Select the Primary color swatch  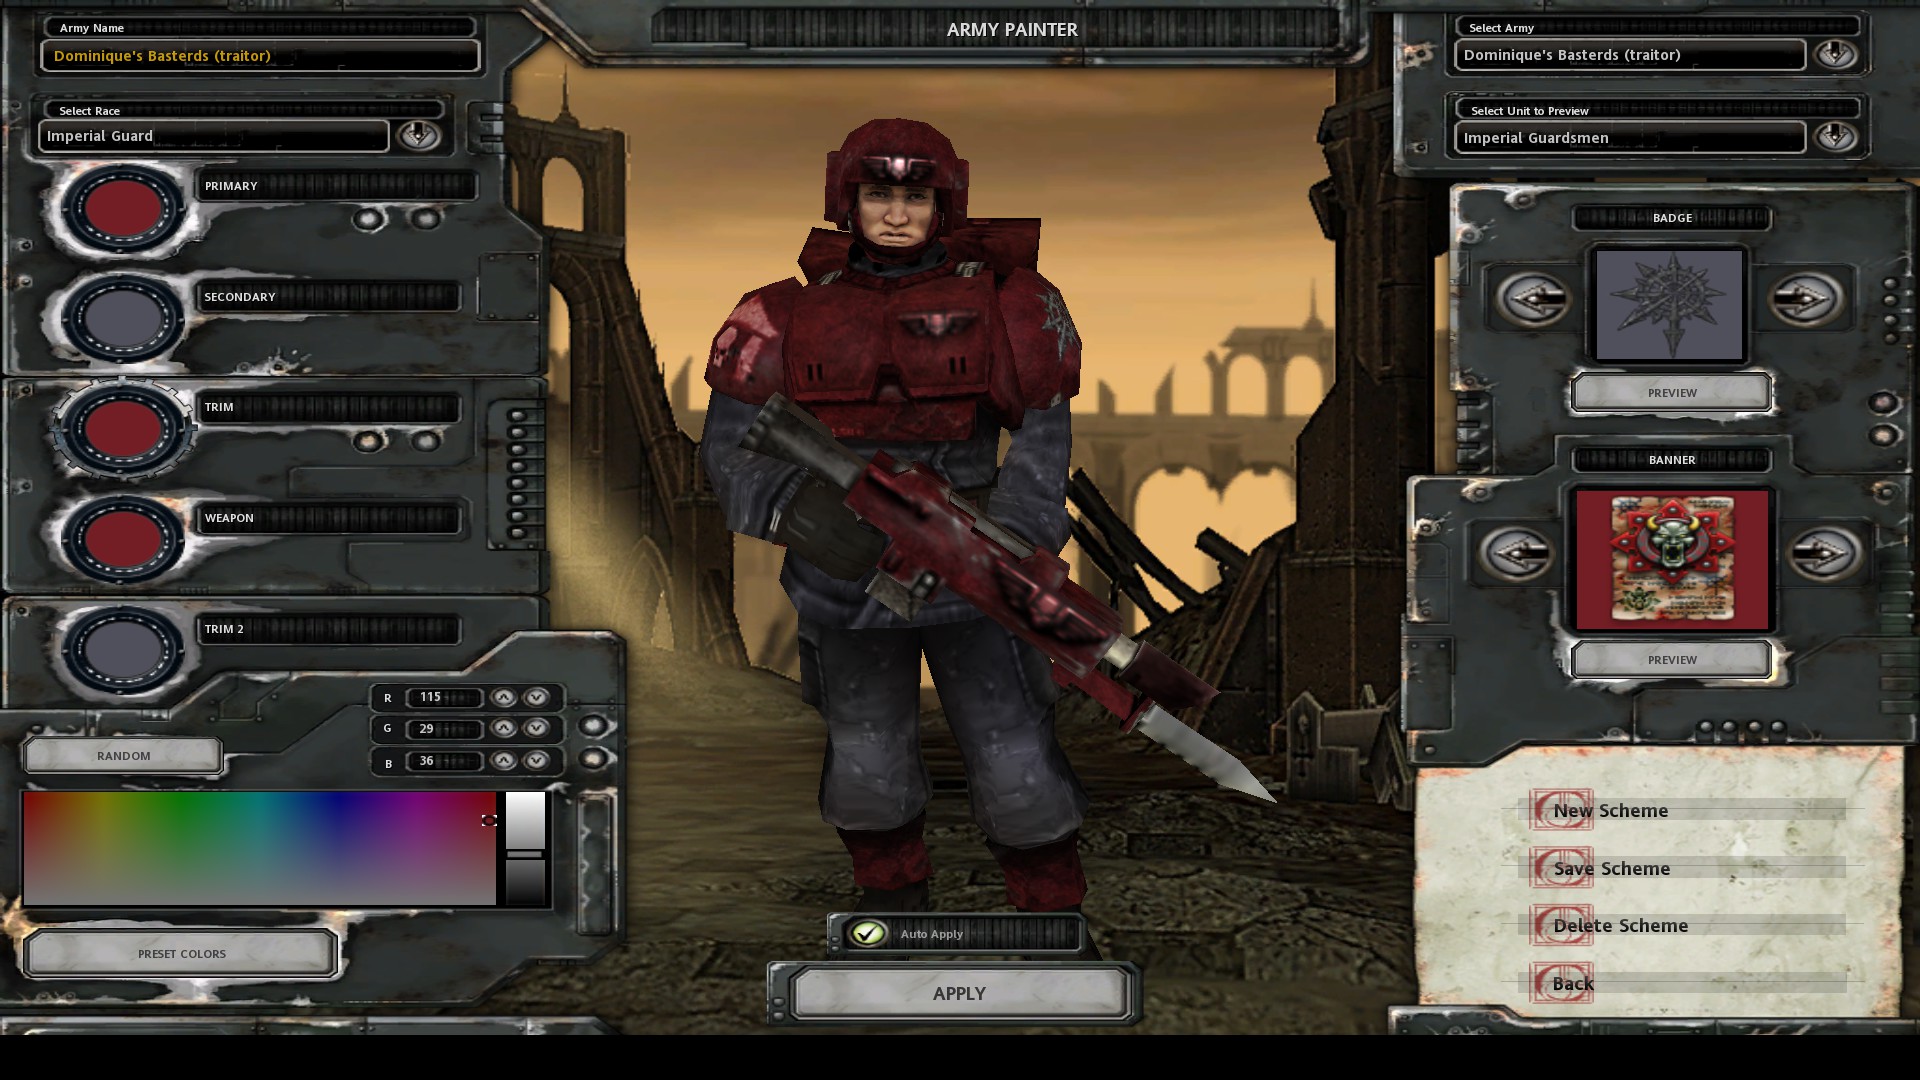123,207
